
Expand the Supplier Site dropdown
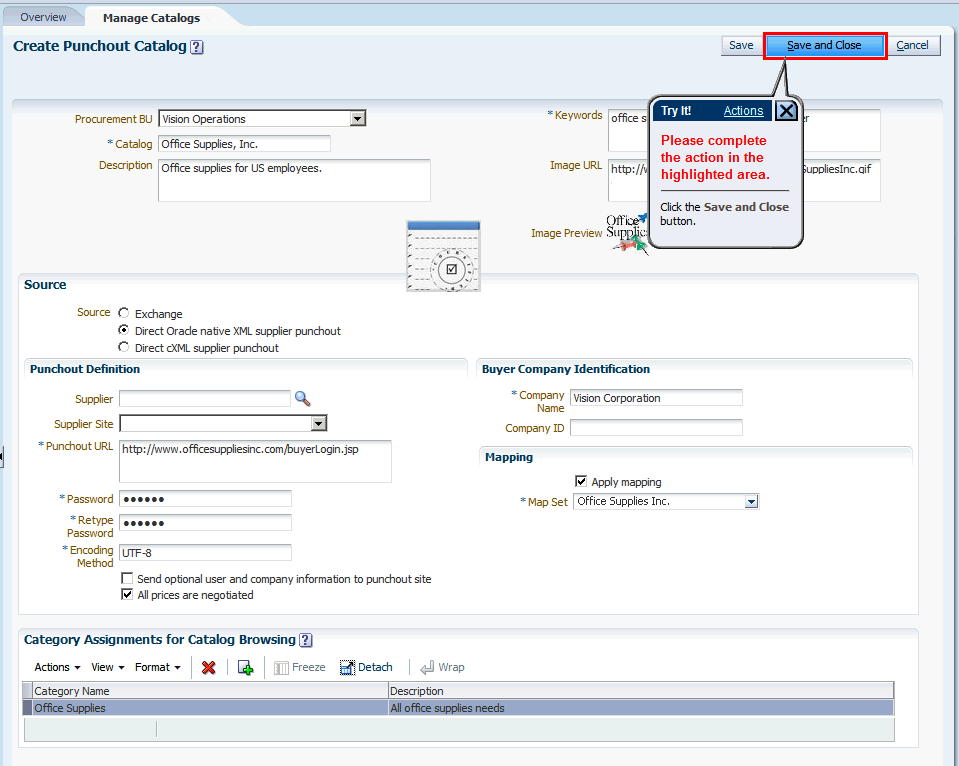pyautogui.click(x=319, y=423)
